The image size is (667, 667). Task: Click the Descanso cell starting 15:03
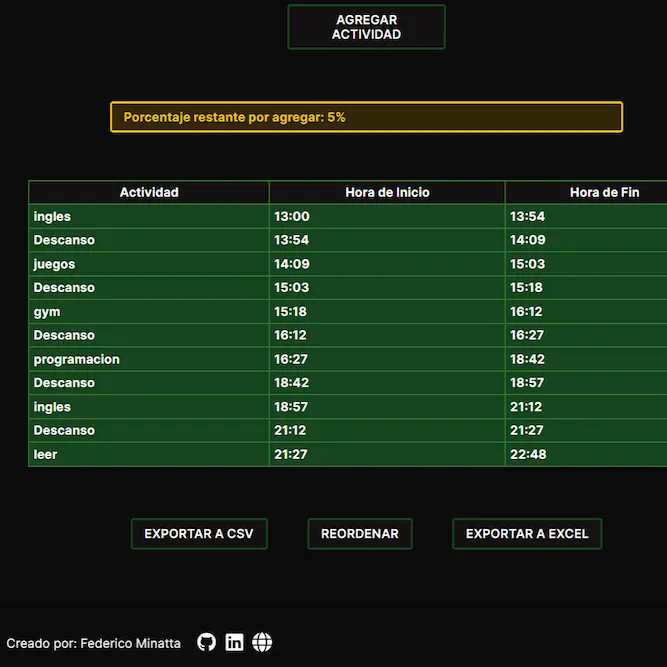(x=149, y=288)
